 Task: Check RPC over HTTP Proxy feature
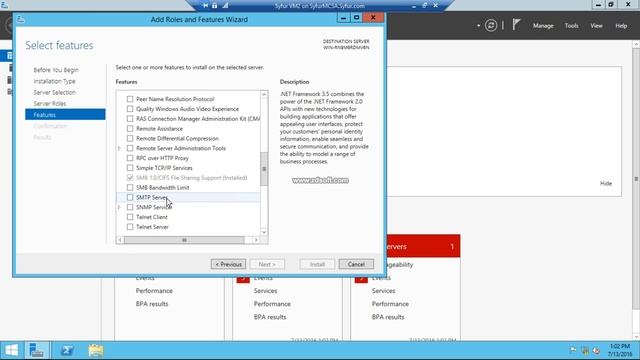point(130,158)
